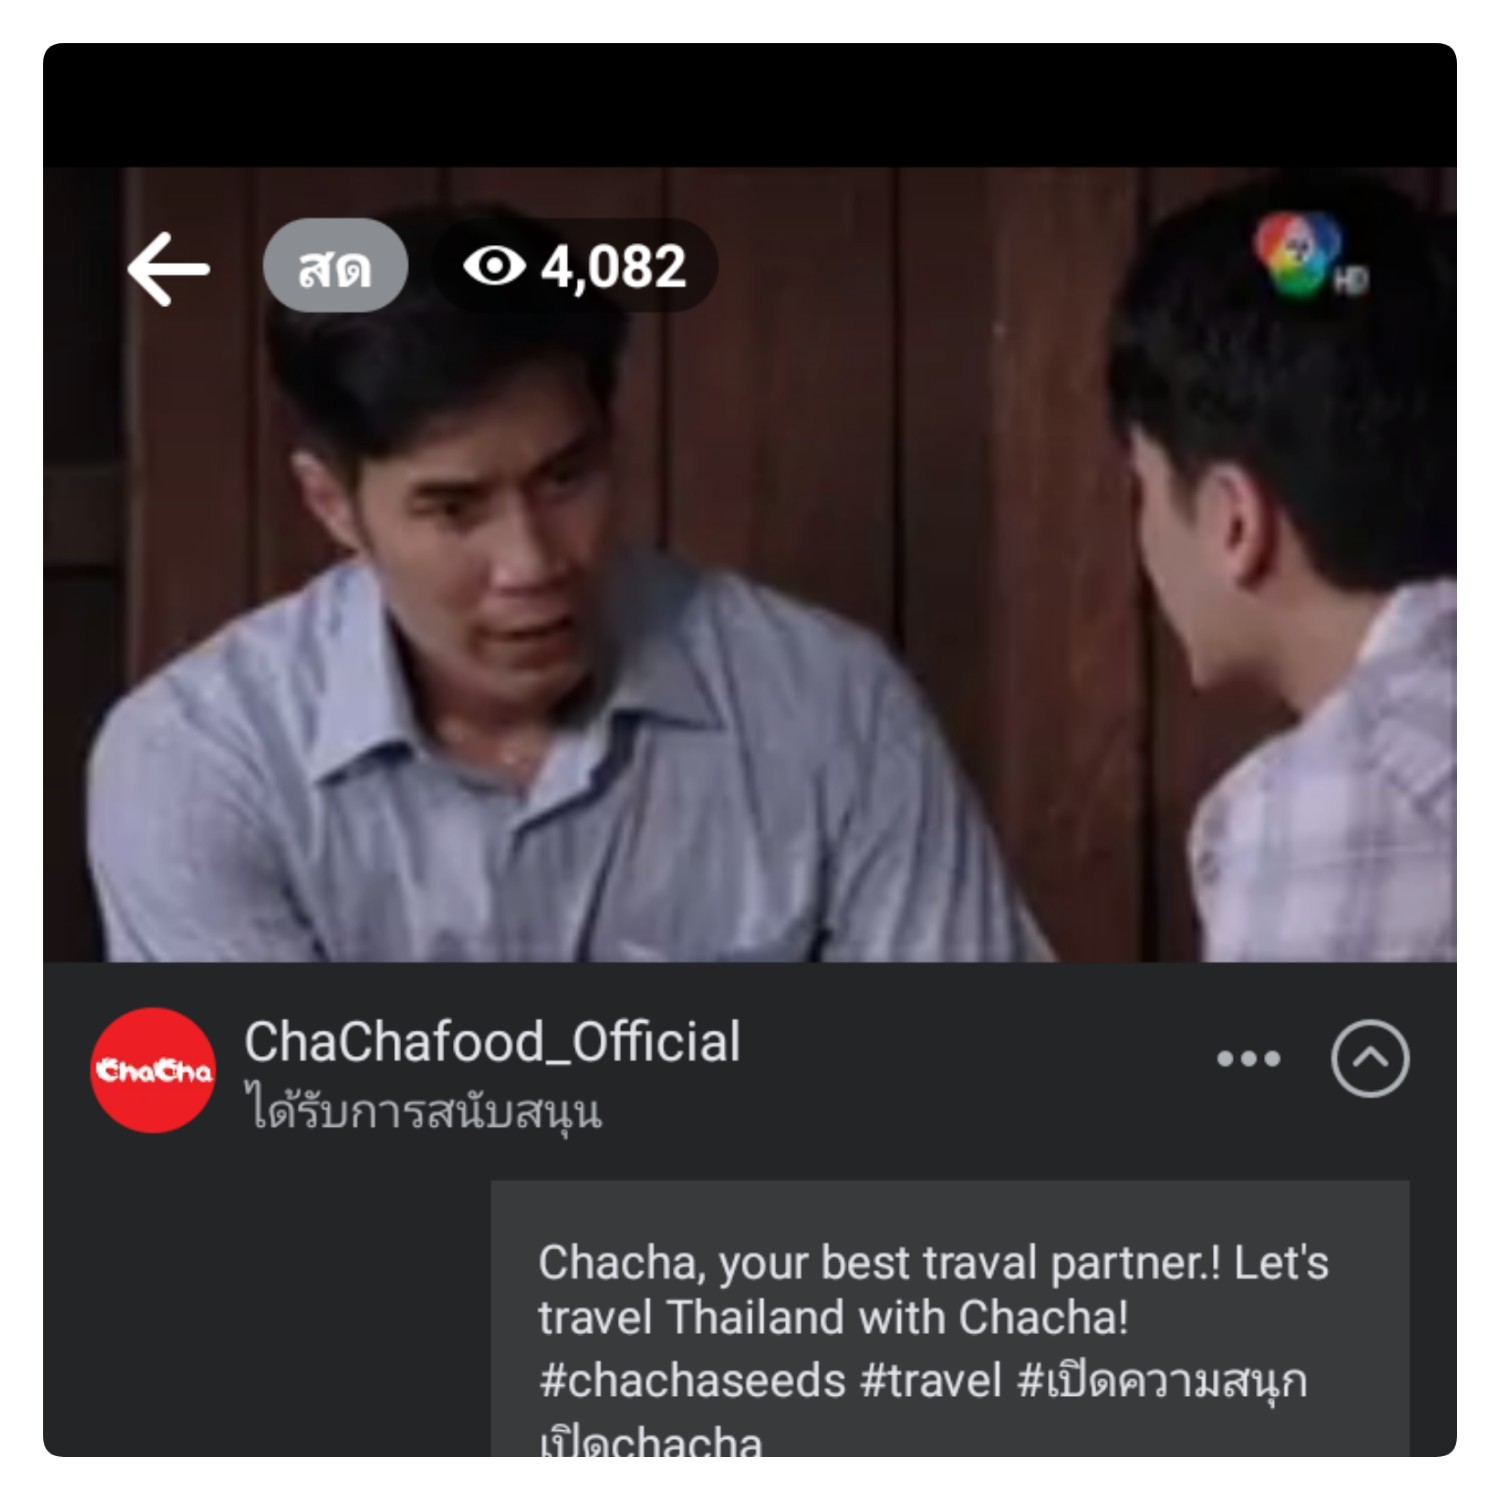Open the three-dot more options menu
Screen dimensions: 1500x1500
pos(1248,1059)
